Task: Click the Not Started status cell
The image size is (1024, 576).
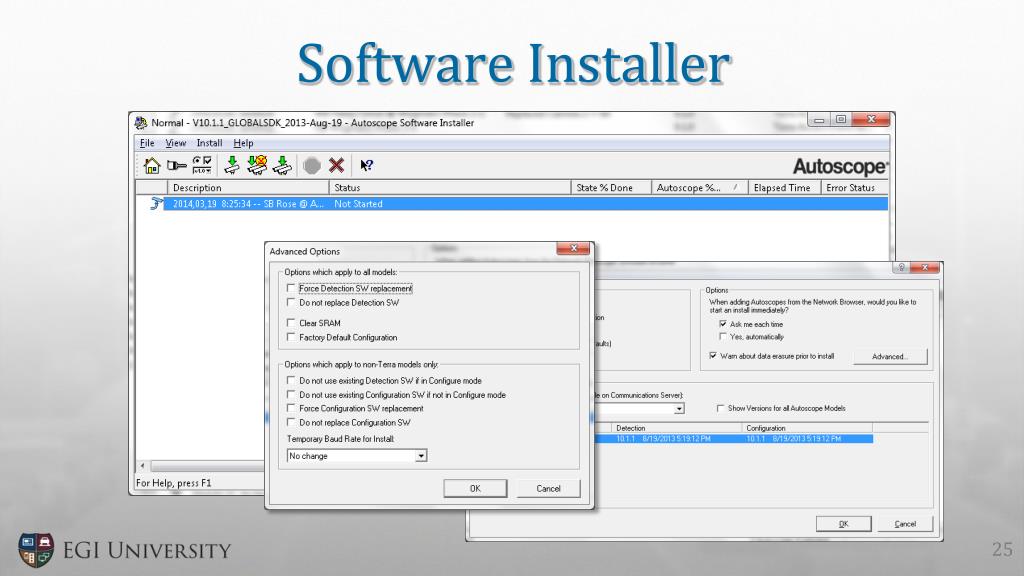Action: [359, 204]
